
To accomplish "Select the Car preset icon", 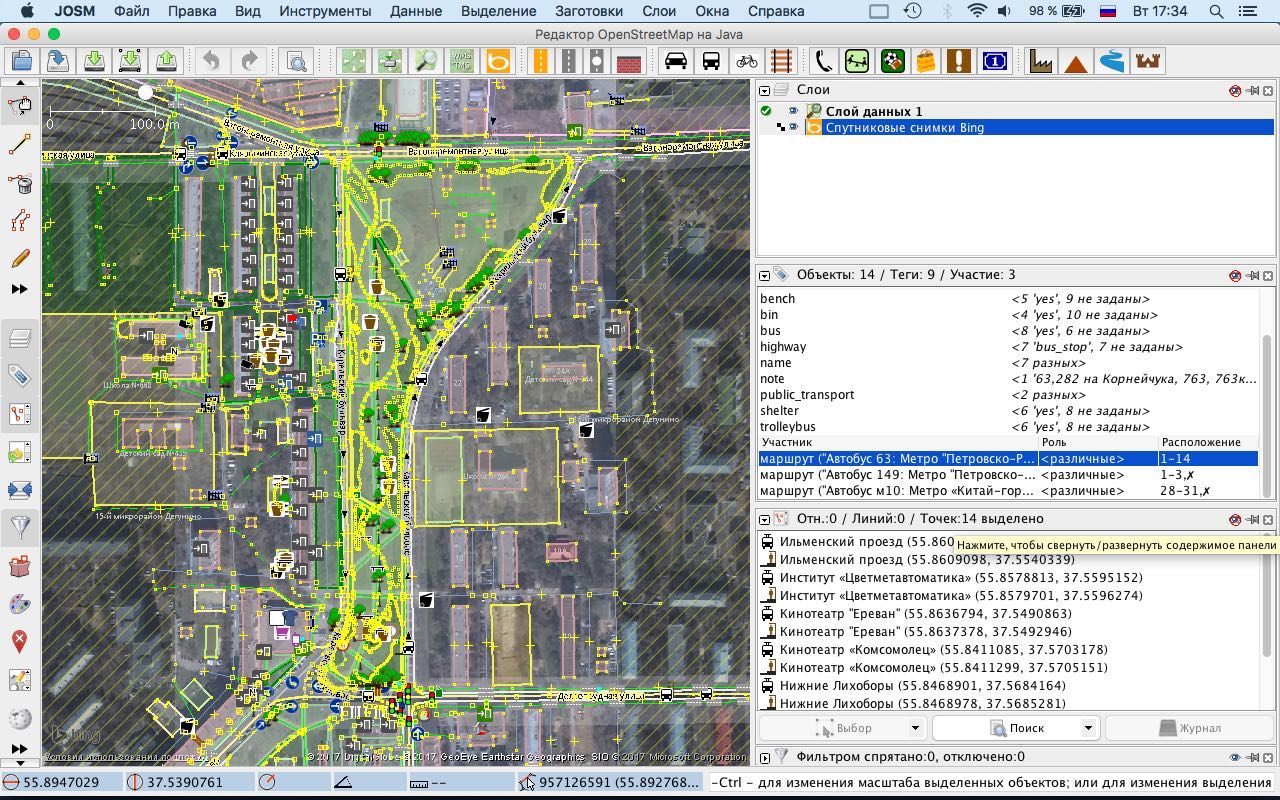I will [676, 61].
